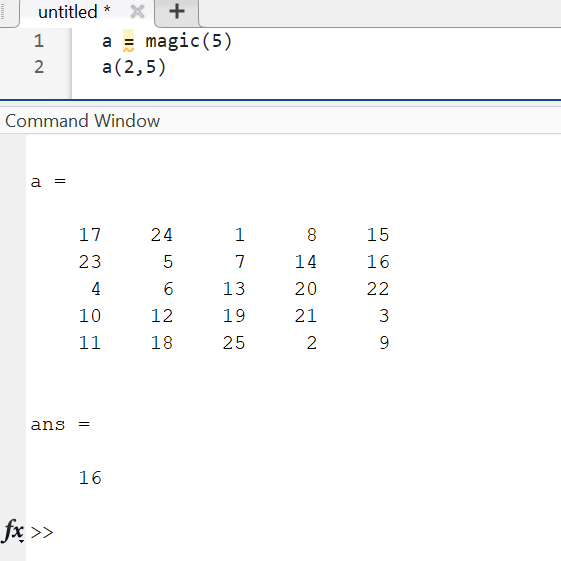Click matrix value 9 in last row

pos(384,343)
